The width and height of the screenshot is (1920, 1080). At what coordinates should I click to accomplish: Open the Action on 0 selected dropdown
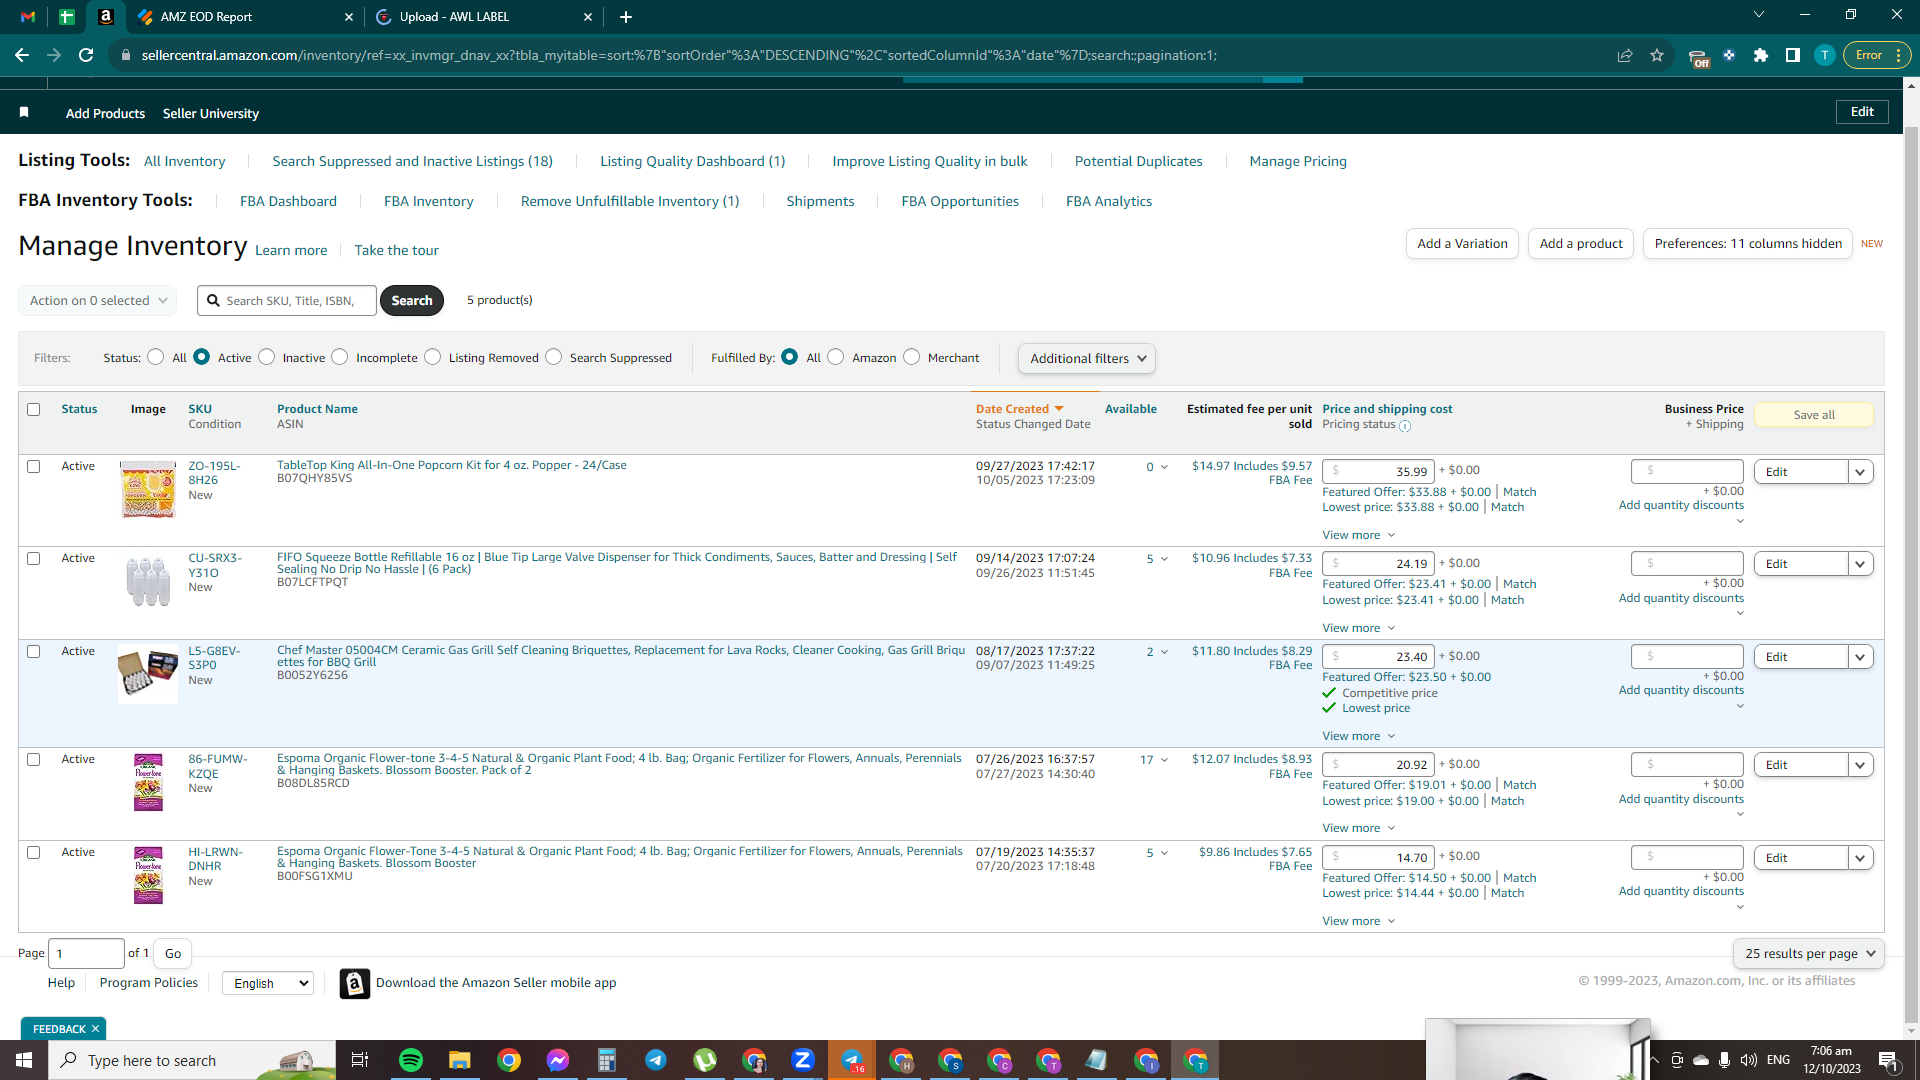pyautogui.click(x=98, y=300)
